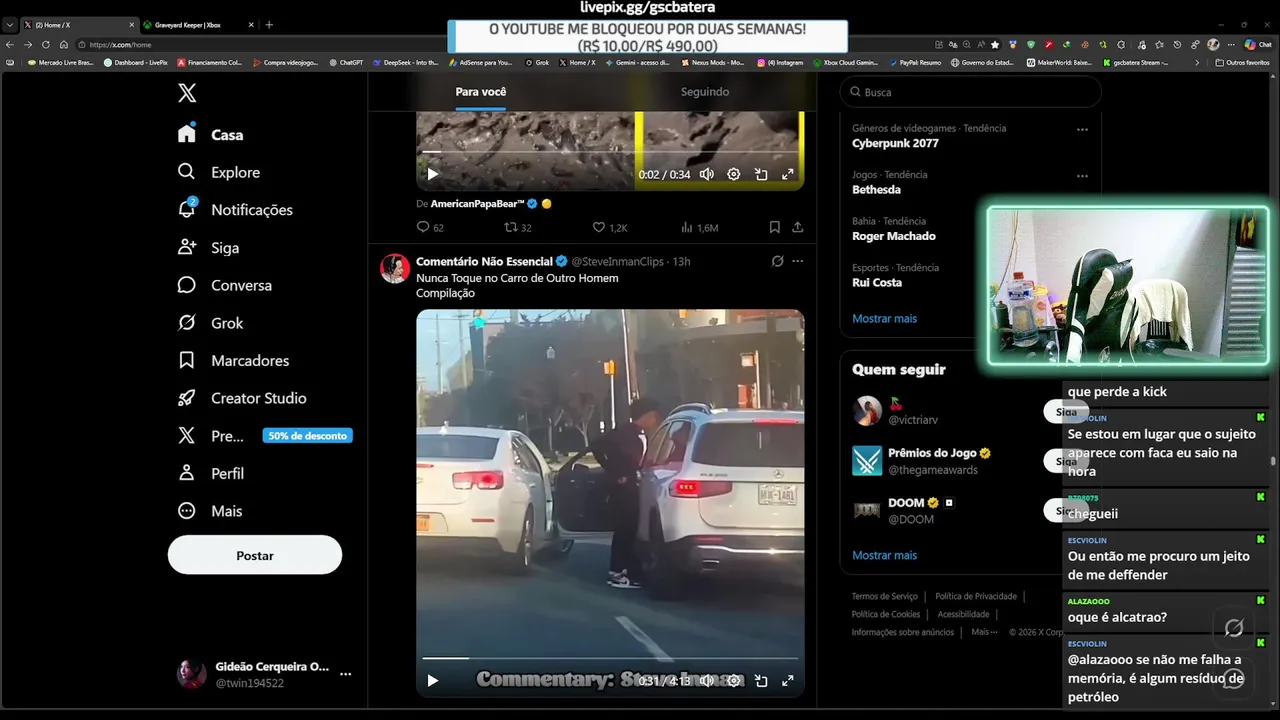Toggle picture-in-picture on top video
This screenshot has width=1280, height=720.
(761, 174)
